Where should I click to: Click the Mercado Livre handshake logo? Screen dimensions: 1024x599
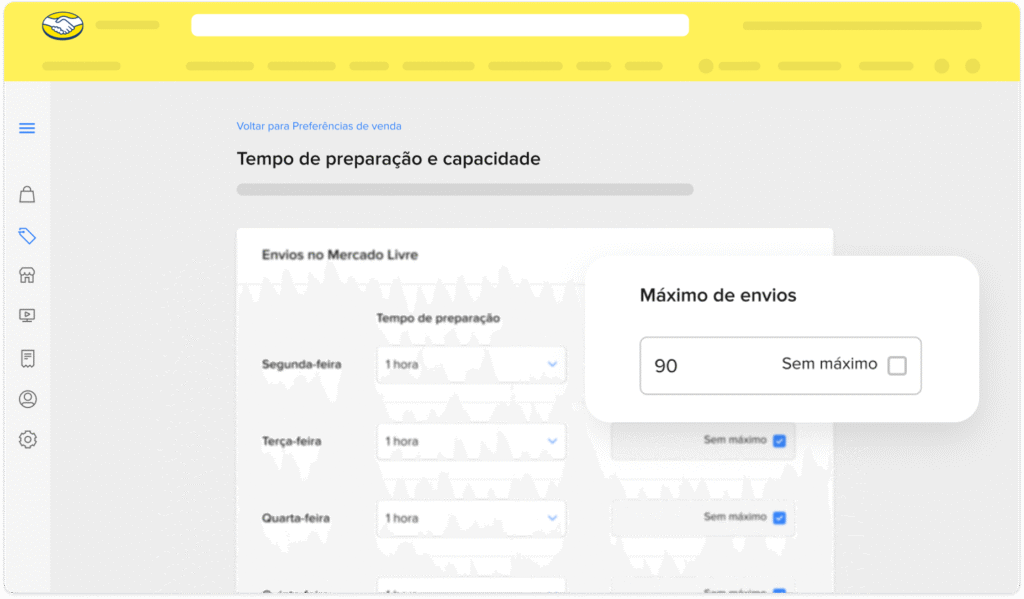[x=63, y=26]
